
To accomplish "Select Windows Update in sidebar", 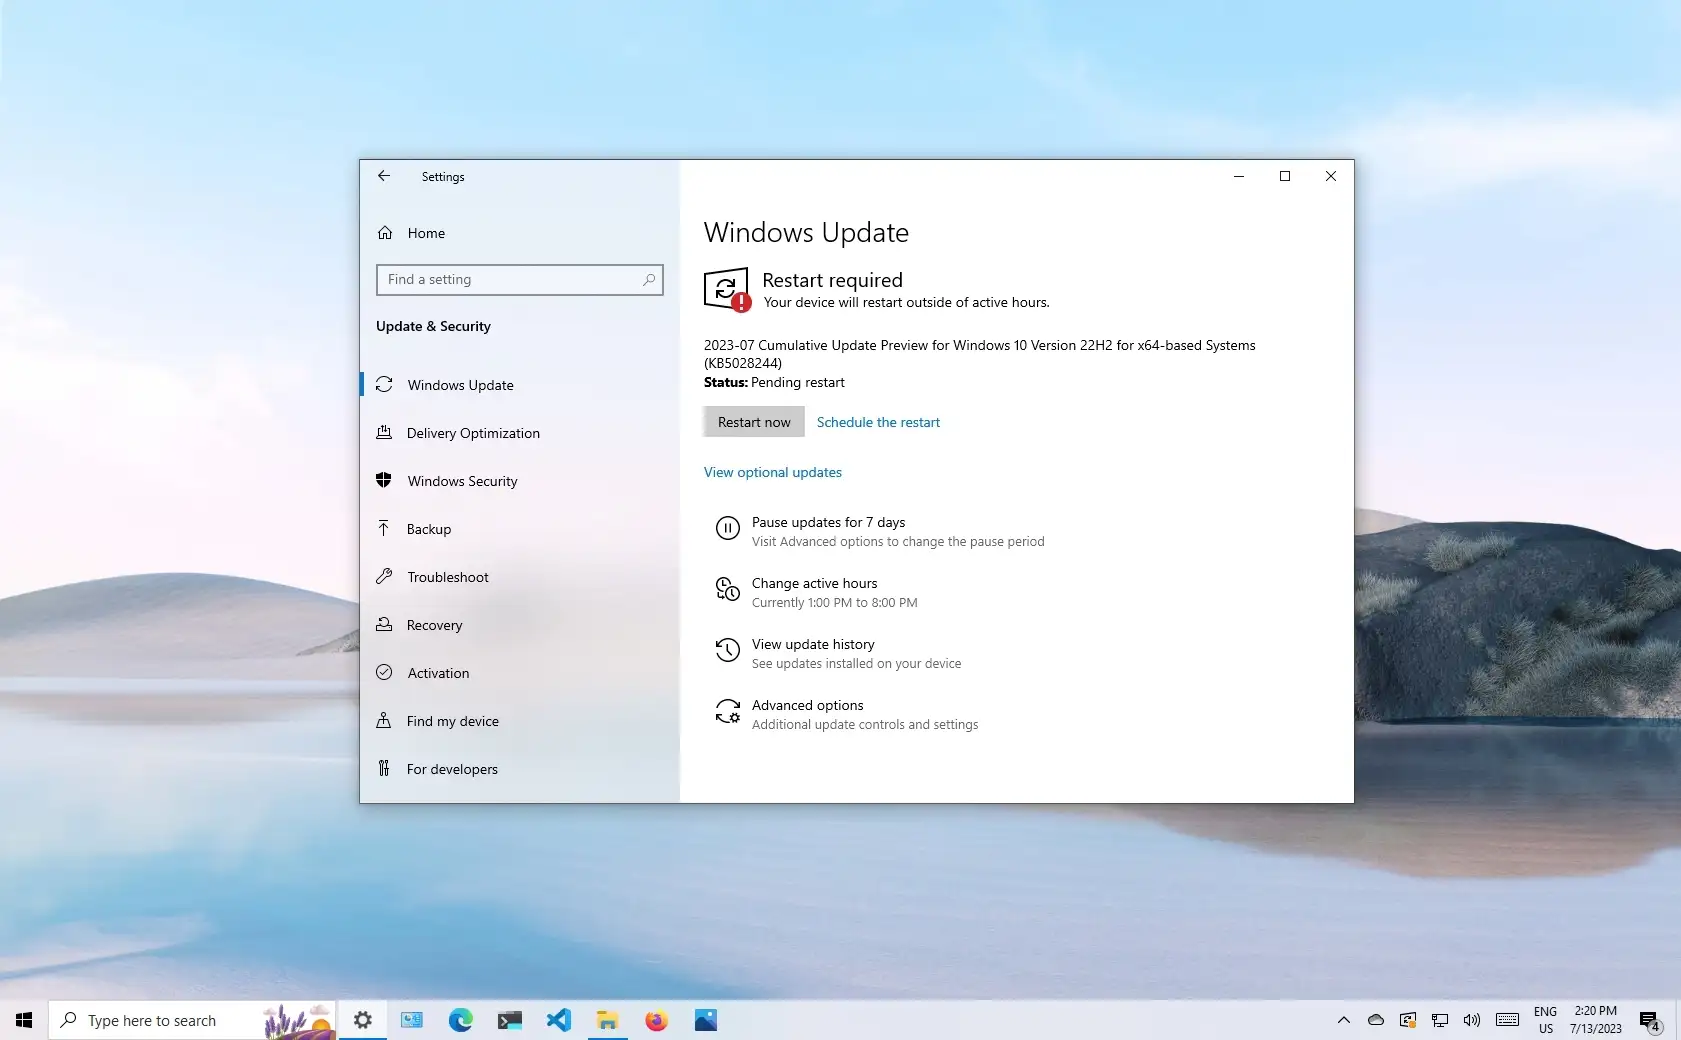I will pyautogui.click(x=519, y=385).
